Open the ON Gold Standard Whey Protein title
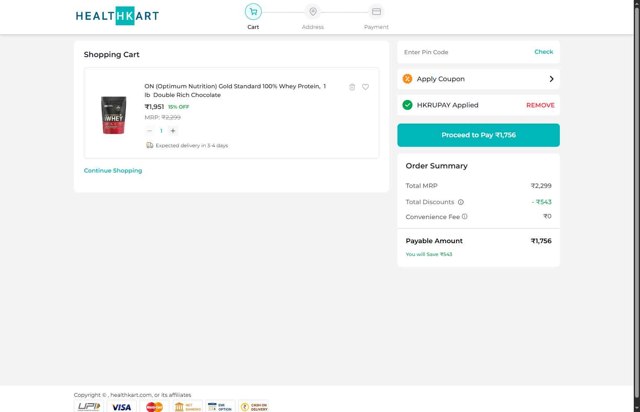This screenshot has height=412, width=640. click(235, 91)
